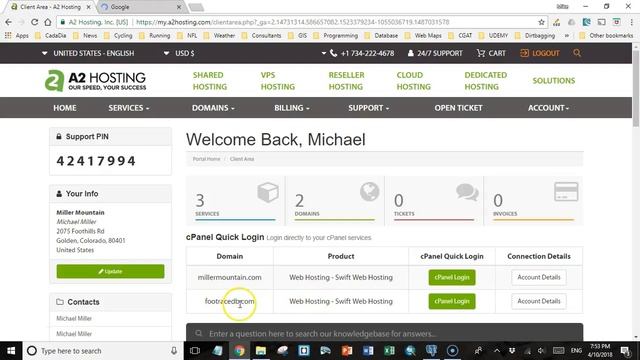The width and height of the screenshot is (640, 360).
Task: Click the LOGOUT link
Action: (x=540, y=53)
